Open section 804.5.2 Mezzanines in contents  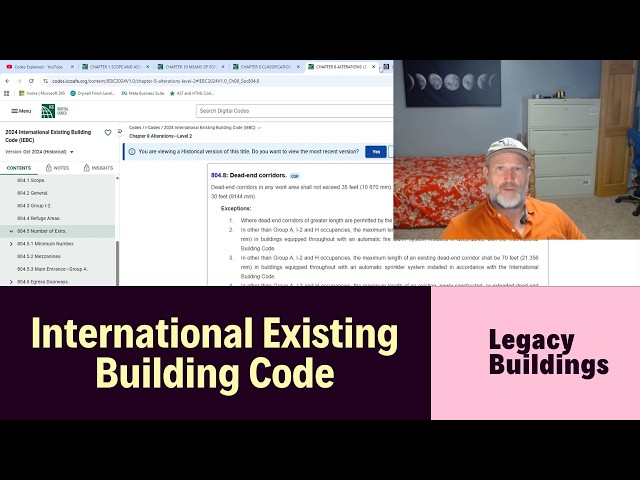[x=39, y=256]
